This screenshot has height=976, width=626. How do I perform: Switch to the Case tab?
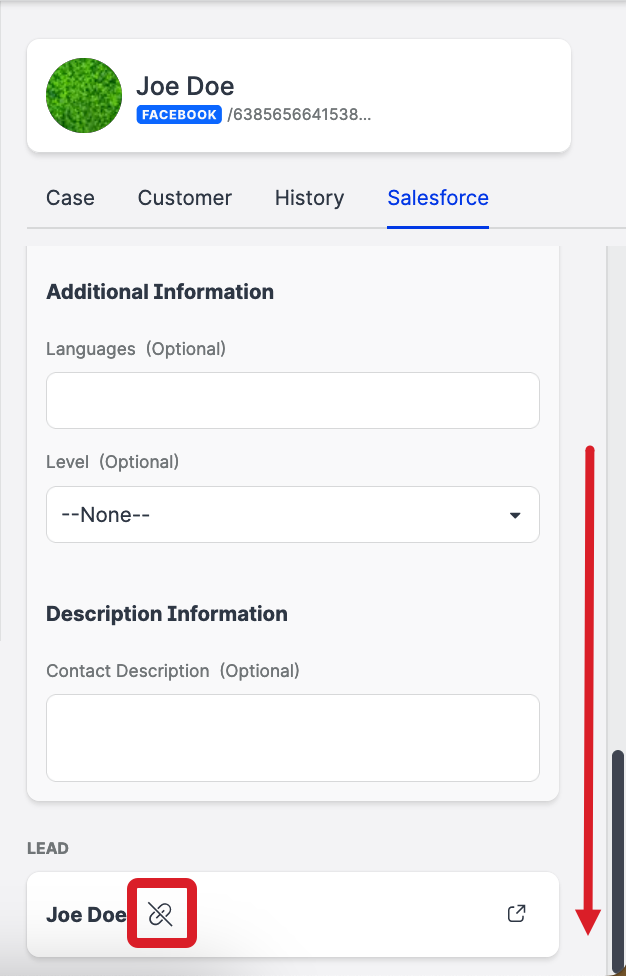click(x=70, y=198)
